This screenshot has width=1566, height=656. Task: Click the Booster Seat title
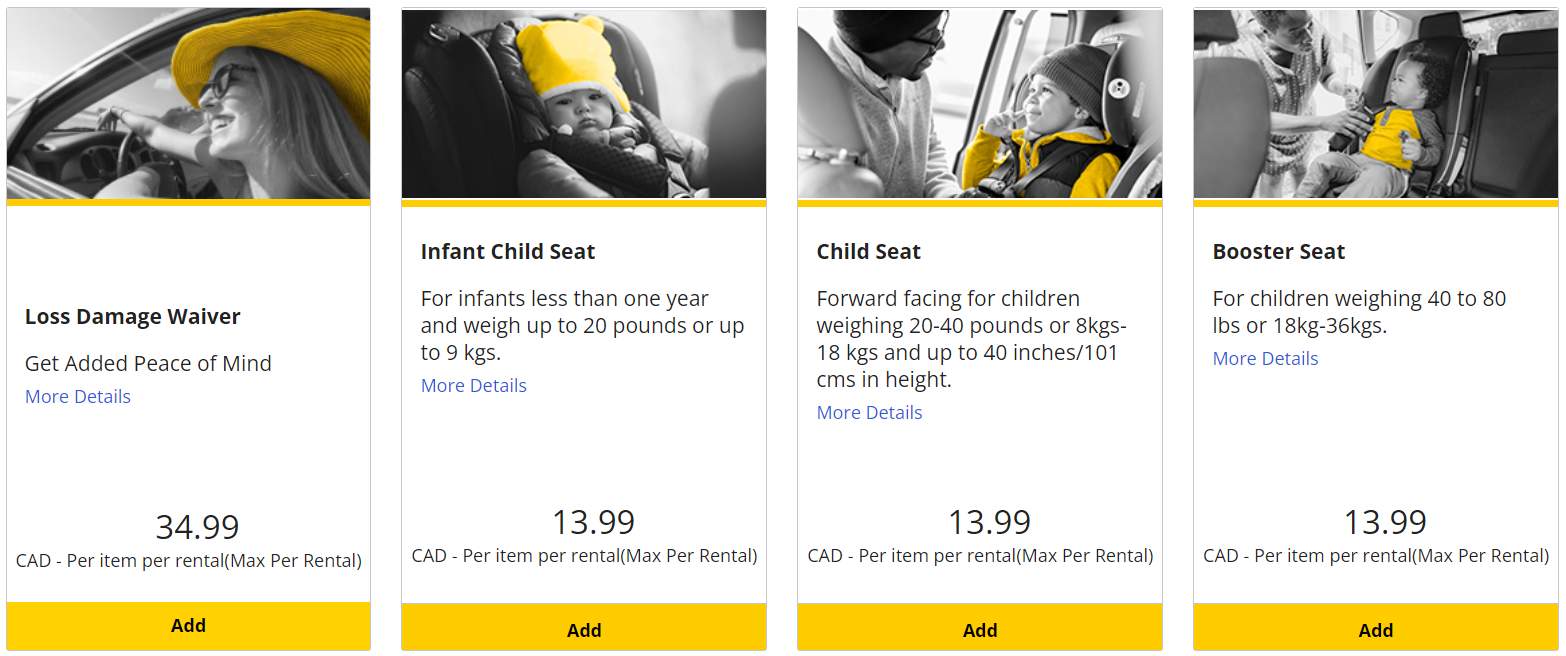[1279, 252]
